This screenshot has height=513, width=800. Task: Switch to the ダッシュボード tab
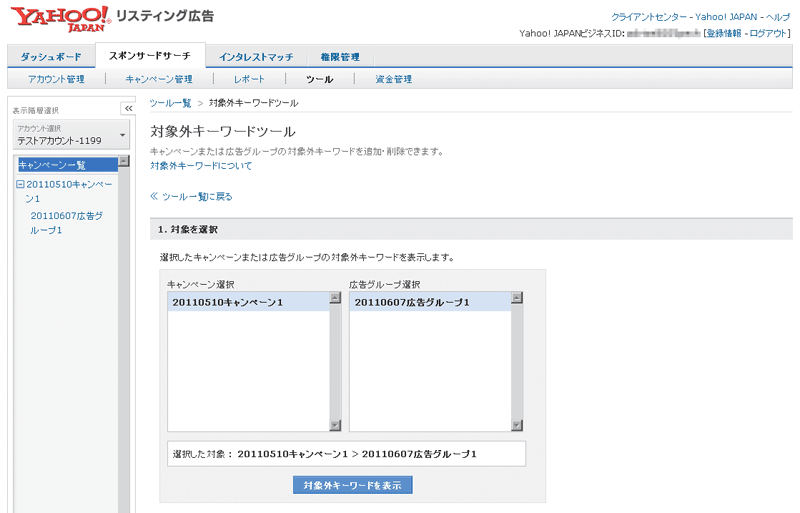(x=50, y=57)
